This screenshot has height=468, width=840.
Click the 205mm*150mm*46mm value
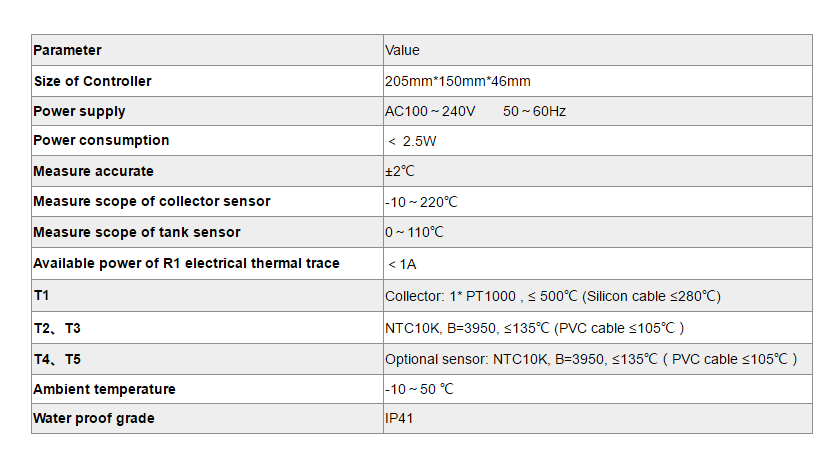click(x=457, y=81)
